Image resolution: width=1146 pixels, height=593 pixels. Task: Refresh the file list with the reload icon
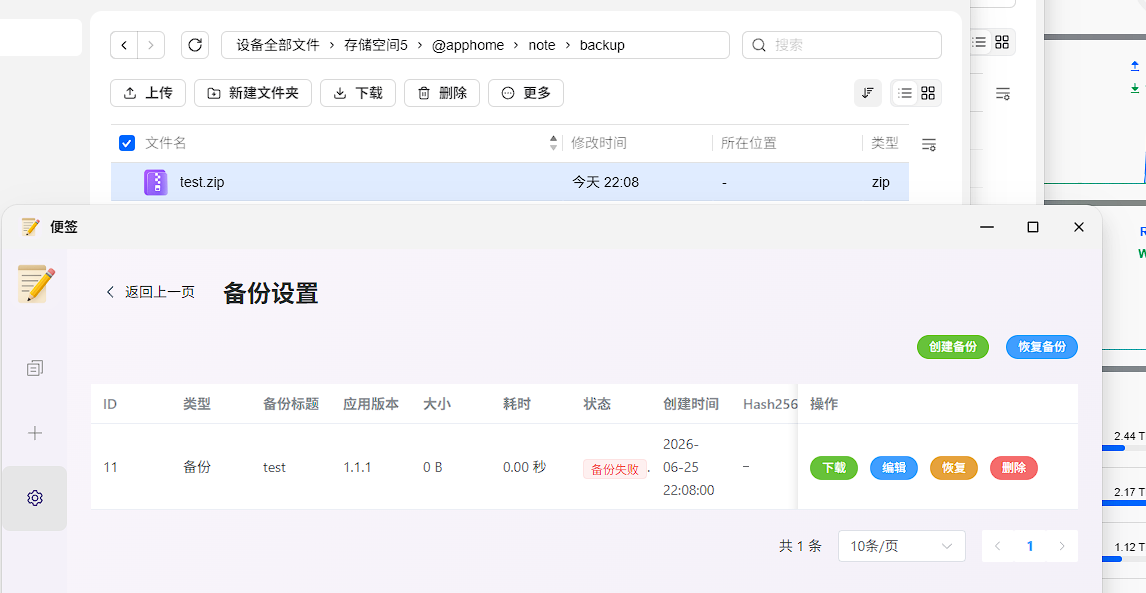coord(195,45)
